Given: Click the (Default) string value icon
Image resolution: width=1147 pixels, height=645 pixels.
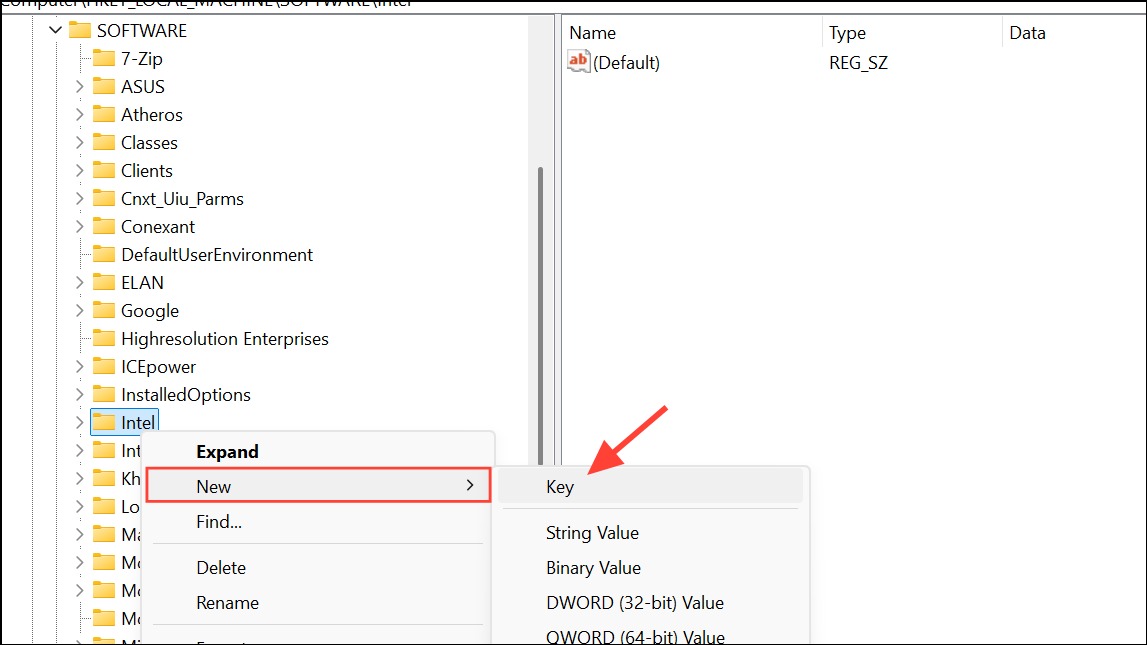Looking at the screenshot, I should (x=578, y=62).
